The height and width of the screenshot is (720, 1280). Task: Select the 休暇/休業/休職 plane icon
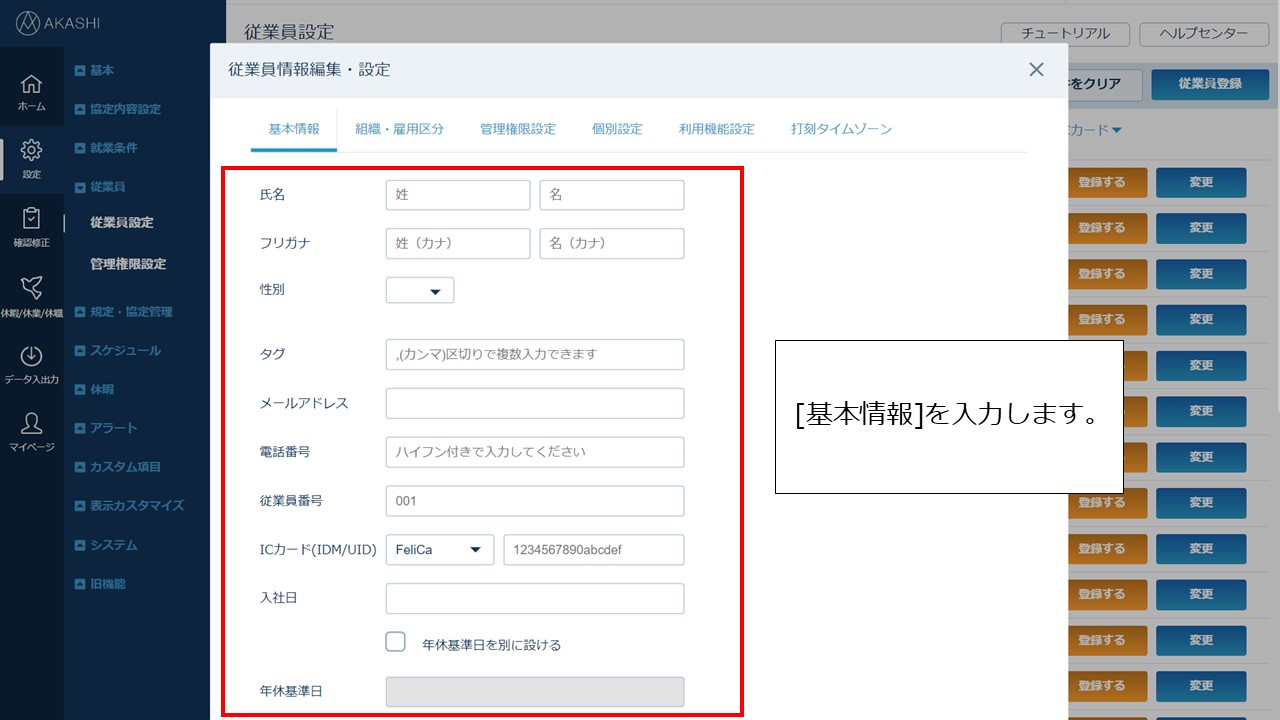point(31,295)
